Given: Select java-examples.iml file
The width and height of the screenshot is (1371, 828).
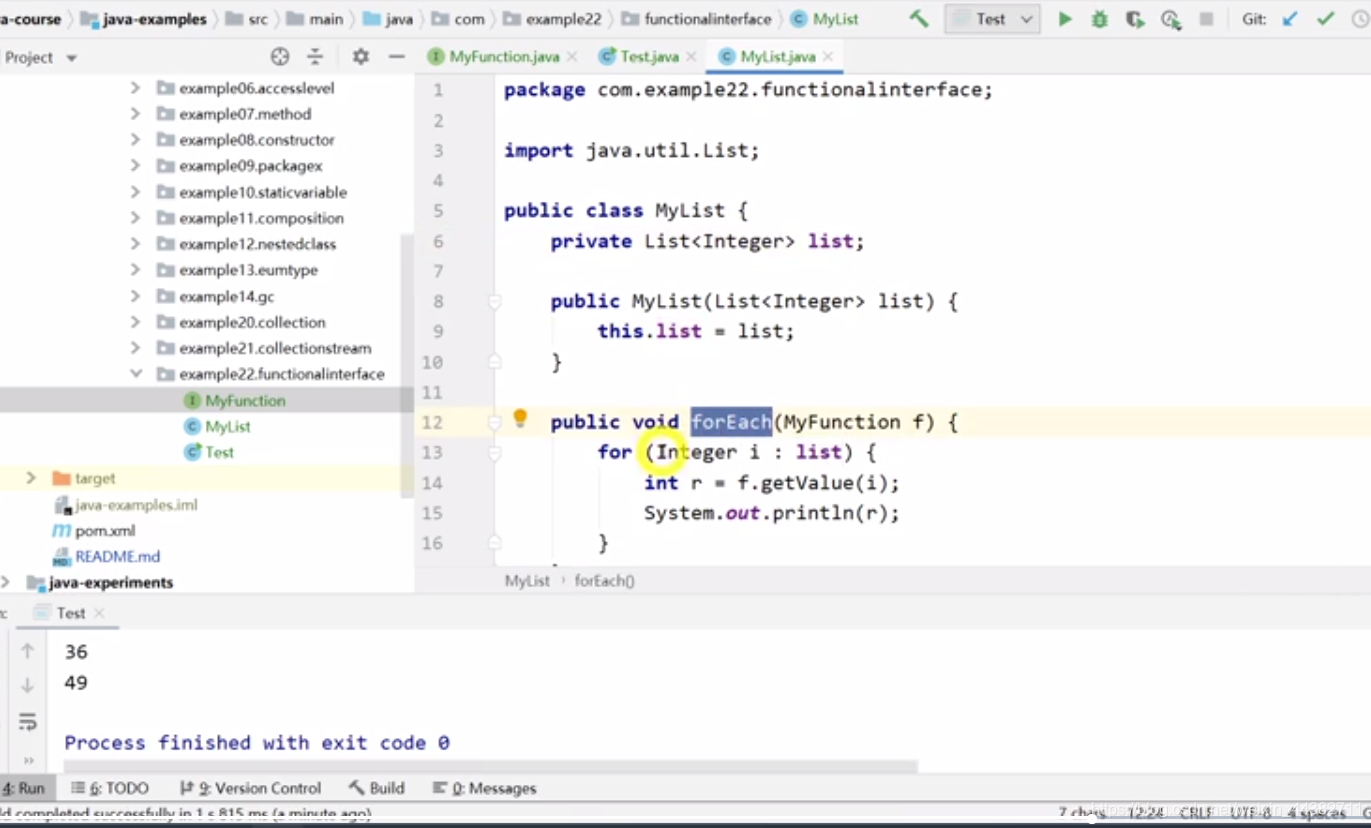Looking at the screenshot, I should click(136, 504).
